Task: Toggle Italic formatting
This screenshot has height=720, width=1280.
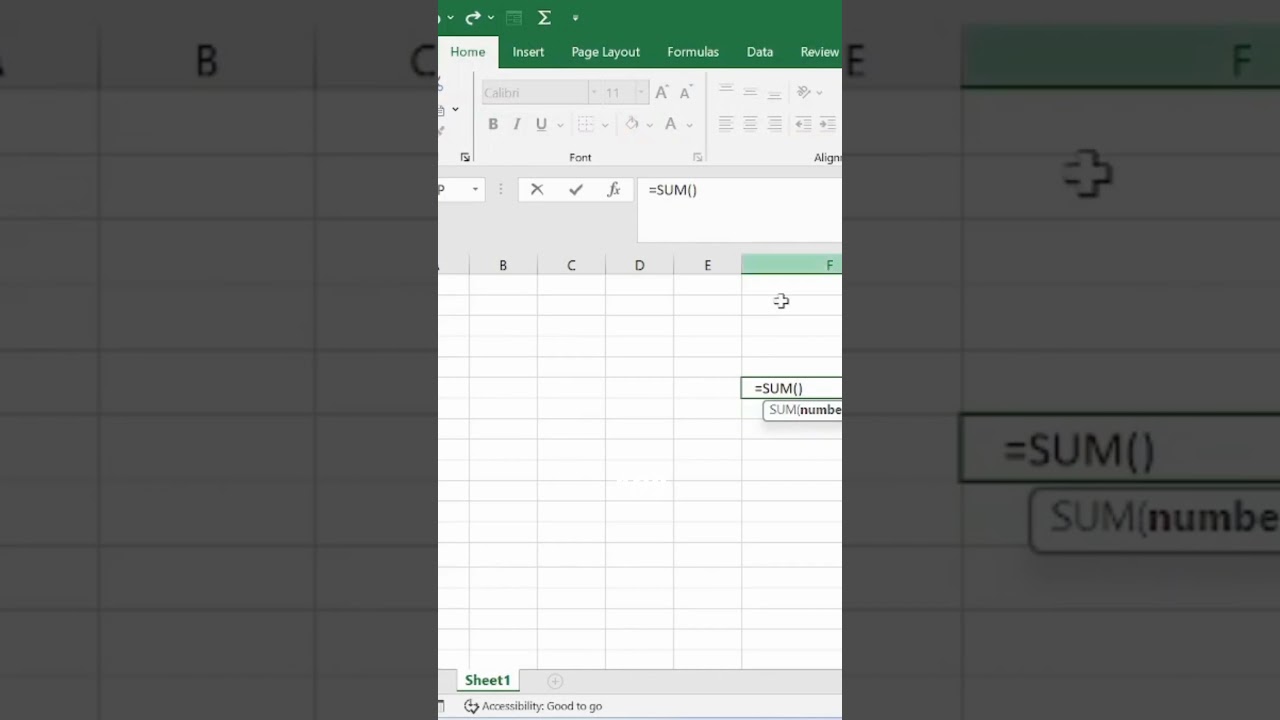Action: [517, 124]
